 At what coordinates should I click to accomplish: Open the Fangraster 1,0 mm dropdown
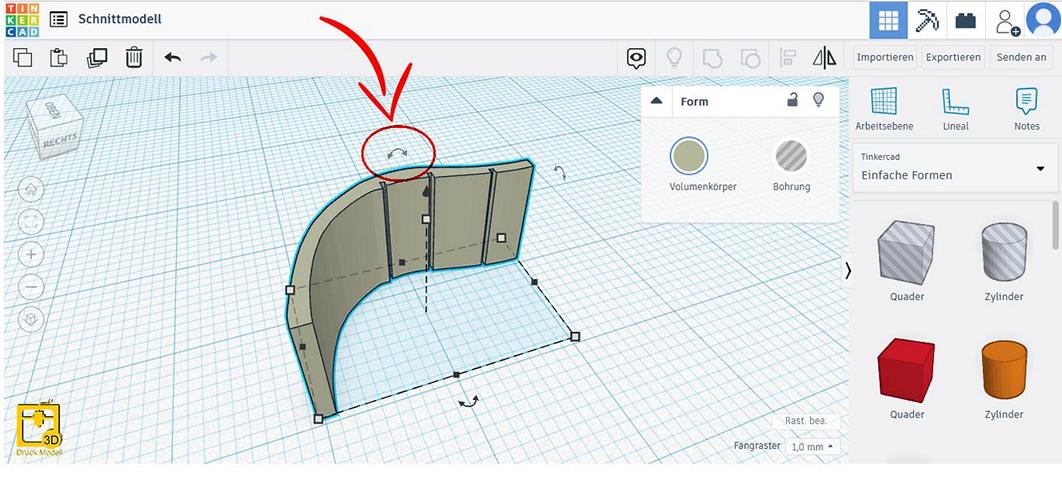811,446
